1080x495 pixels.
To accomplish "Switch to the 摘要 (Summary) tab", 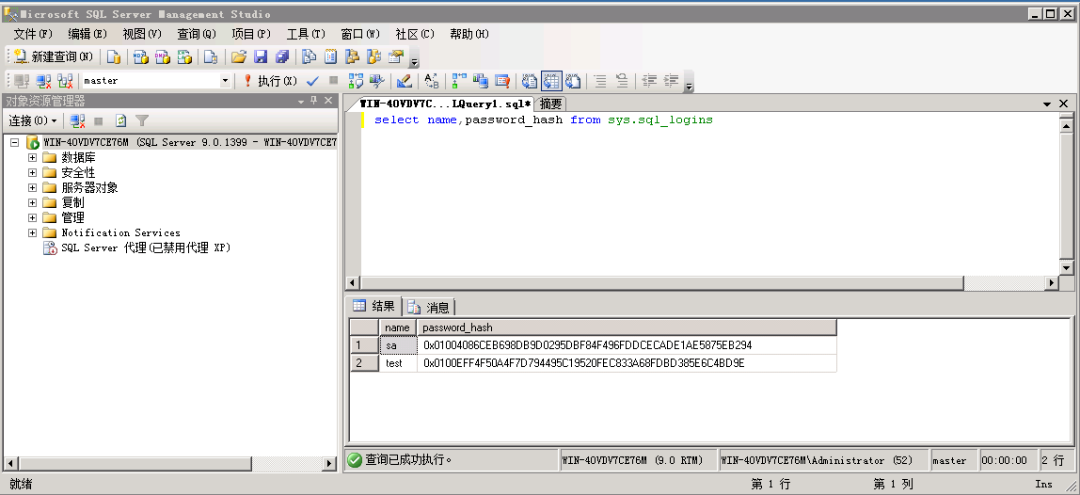I will (551, 104).
